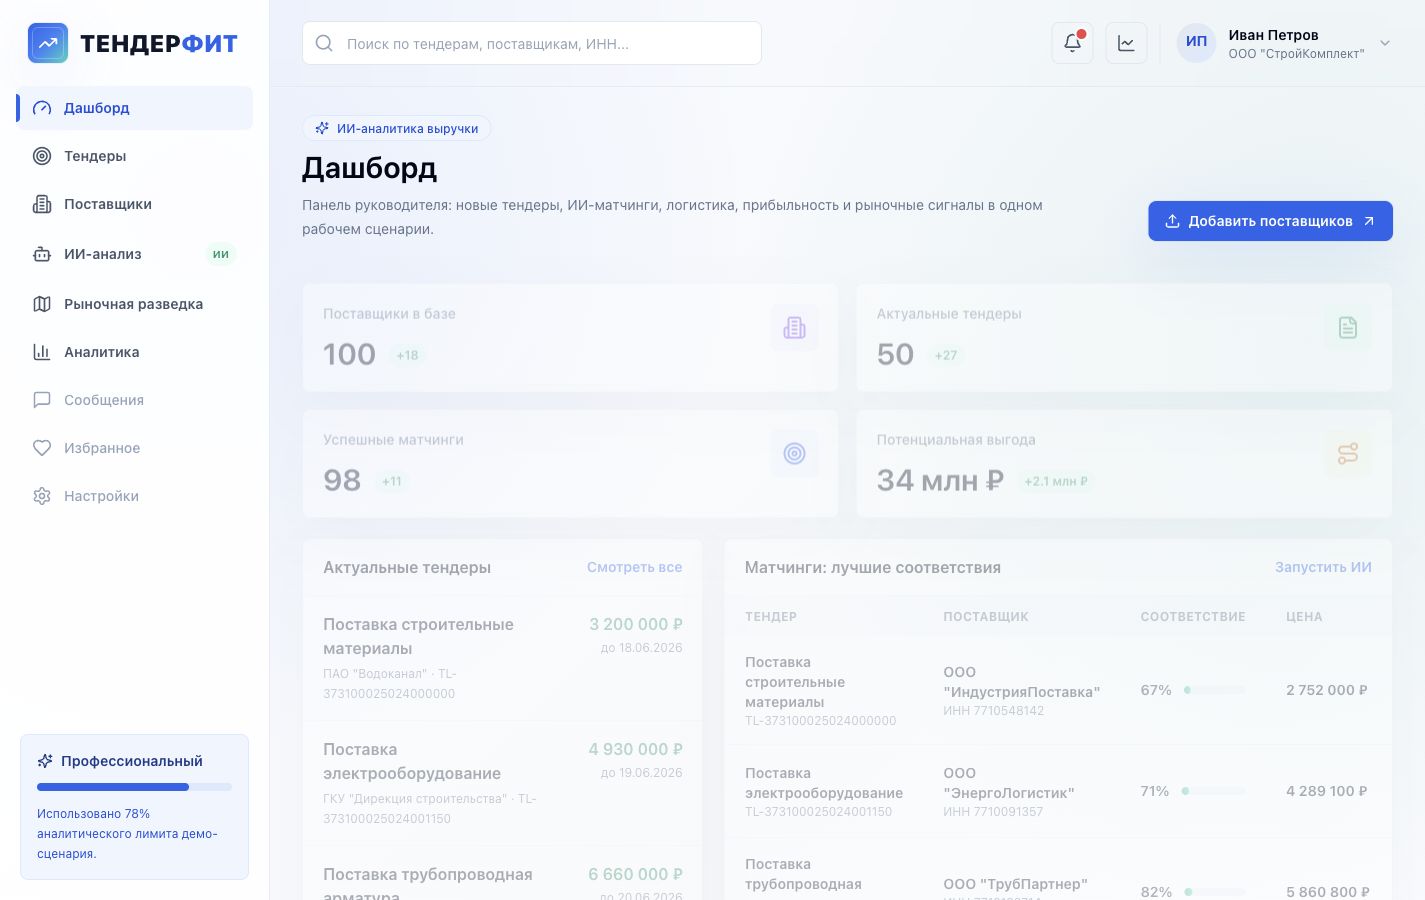Open the notifications bell
Image resolution: width=1425 pixels, height=900 pixels.
click(1072, 43)
